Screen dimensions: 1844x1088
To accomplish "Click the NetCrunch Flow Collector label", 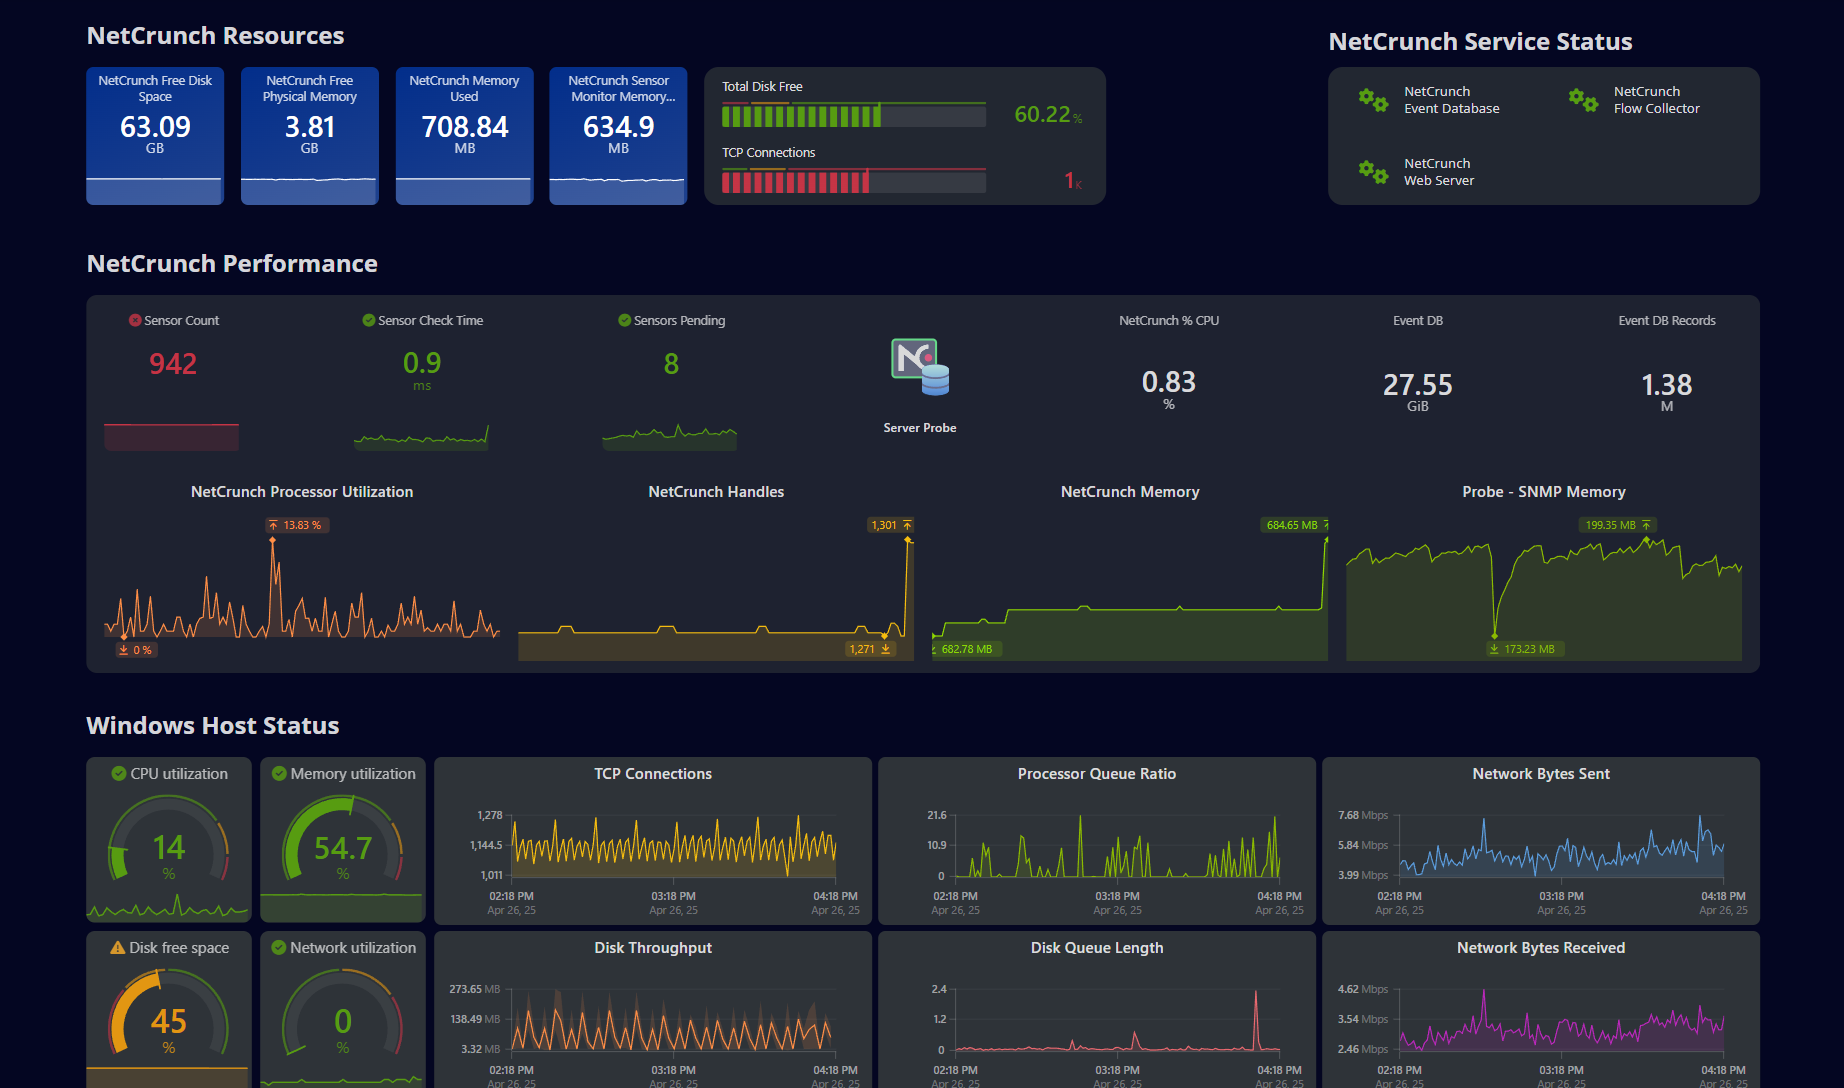I will (x=1657, y=100).
